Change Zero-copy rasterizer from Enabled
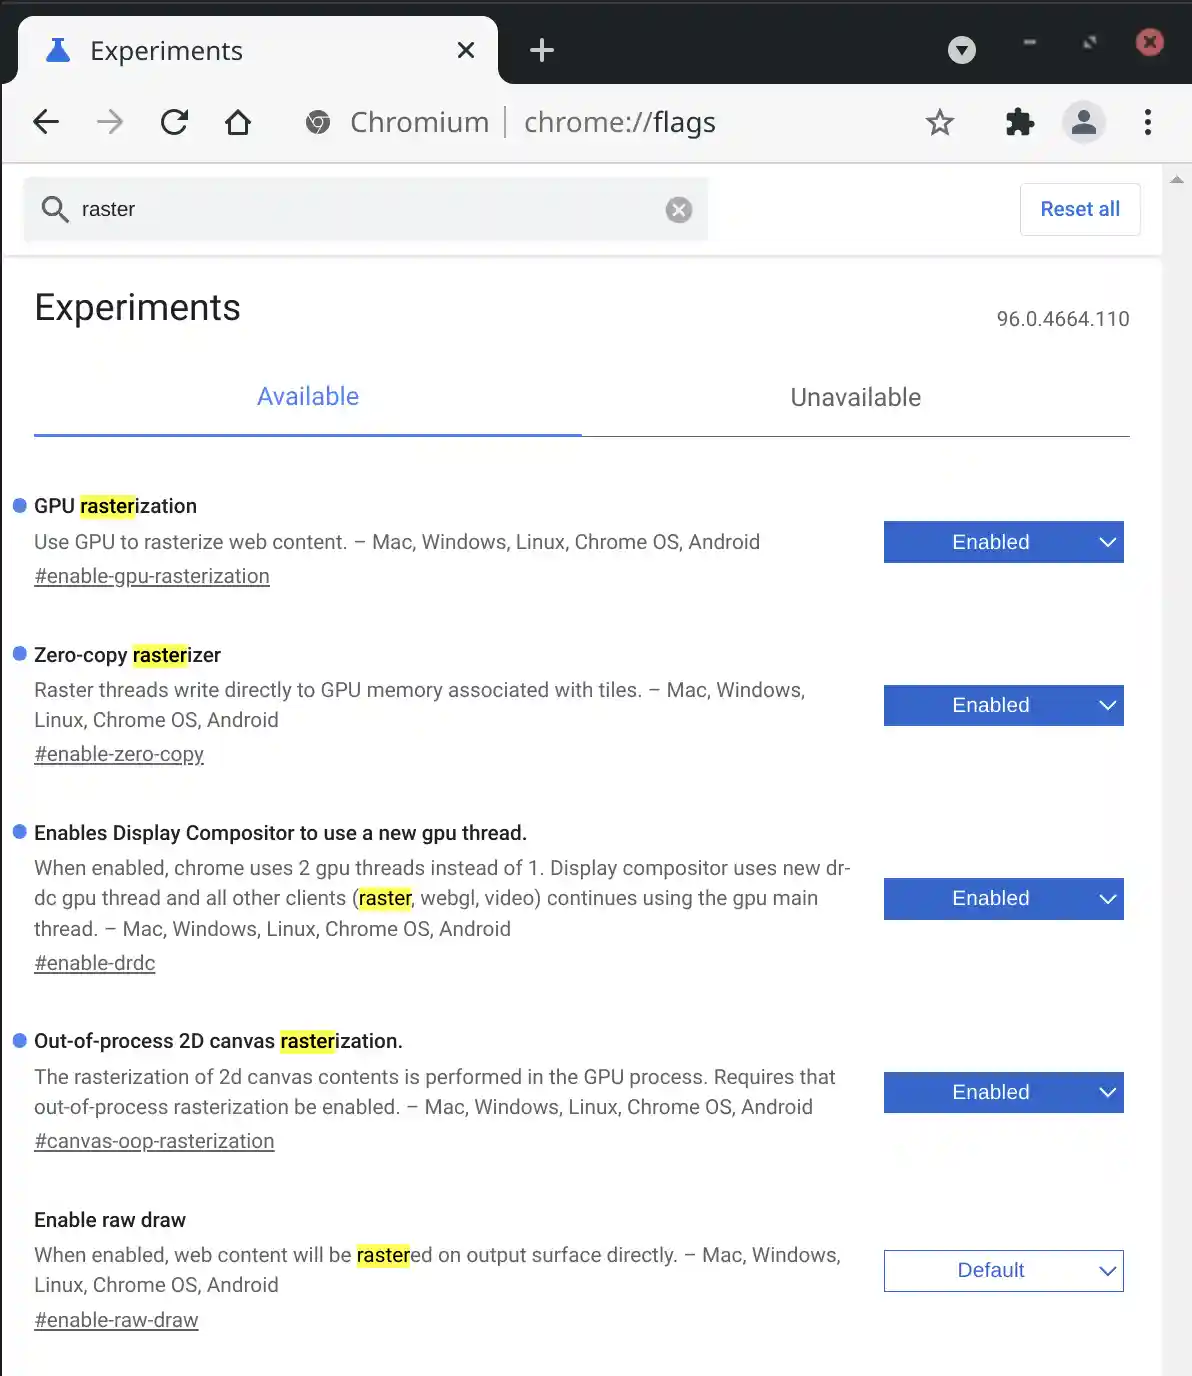 click(1003, 705)
